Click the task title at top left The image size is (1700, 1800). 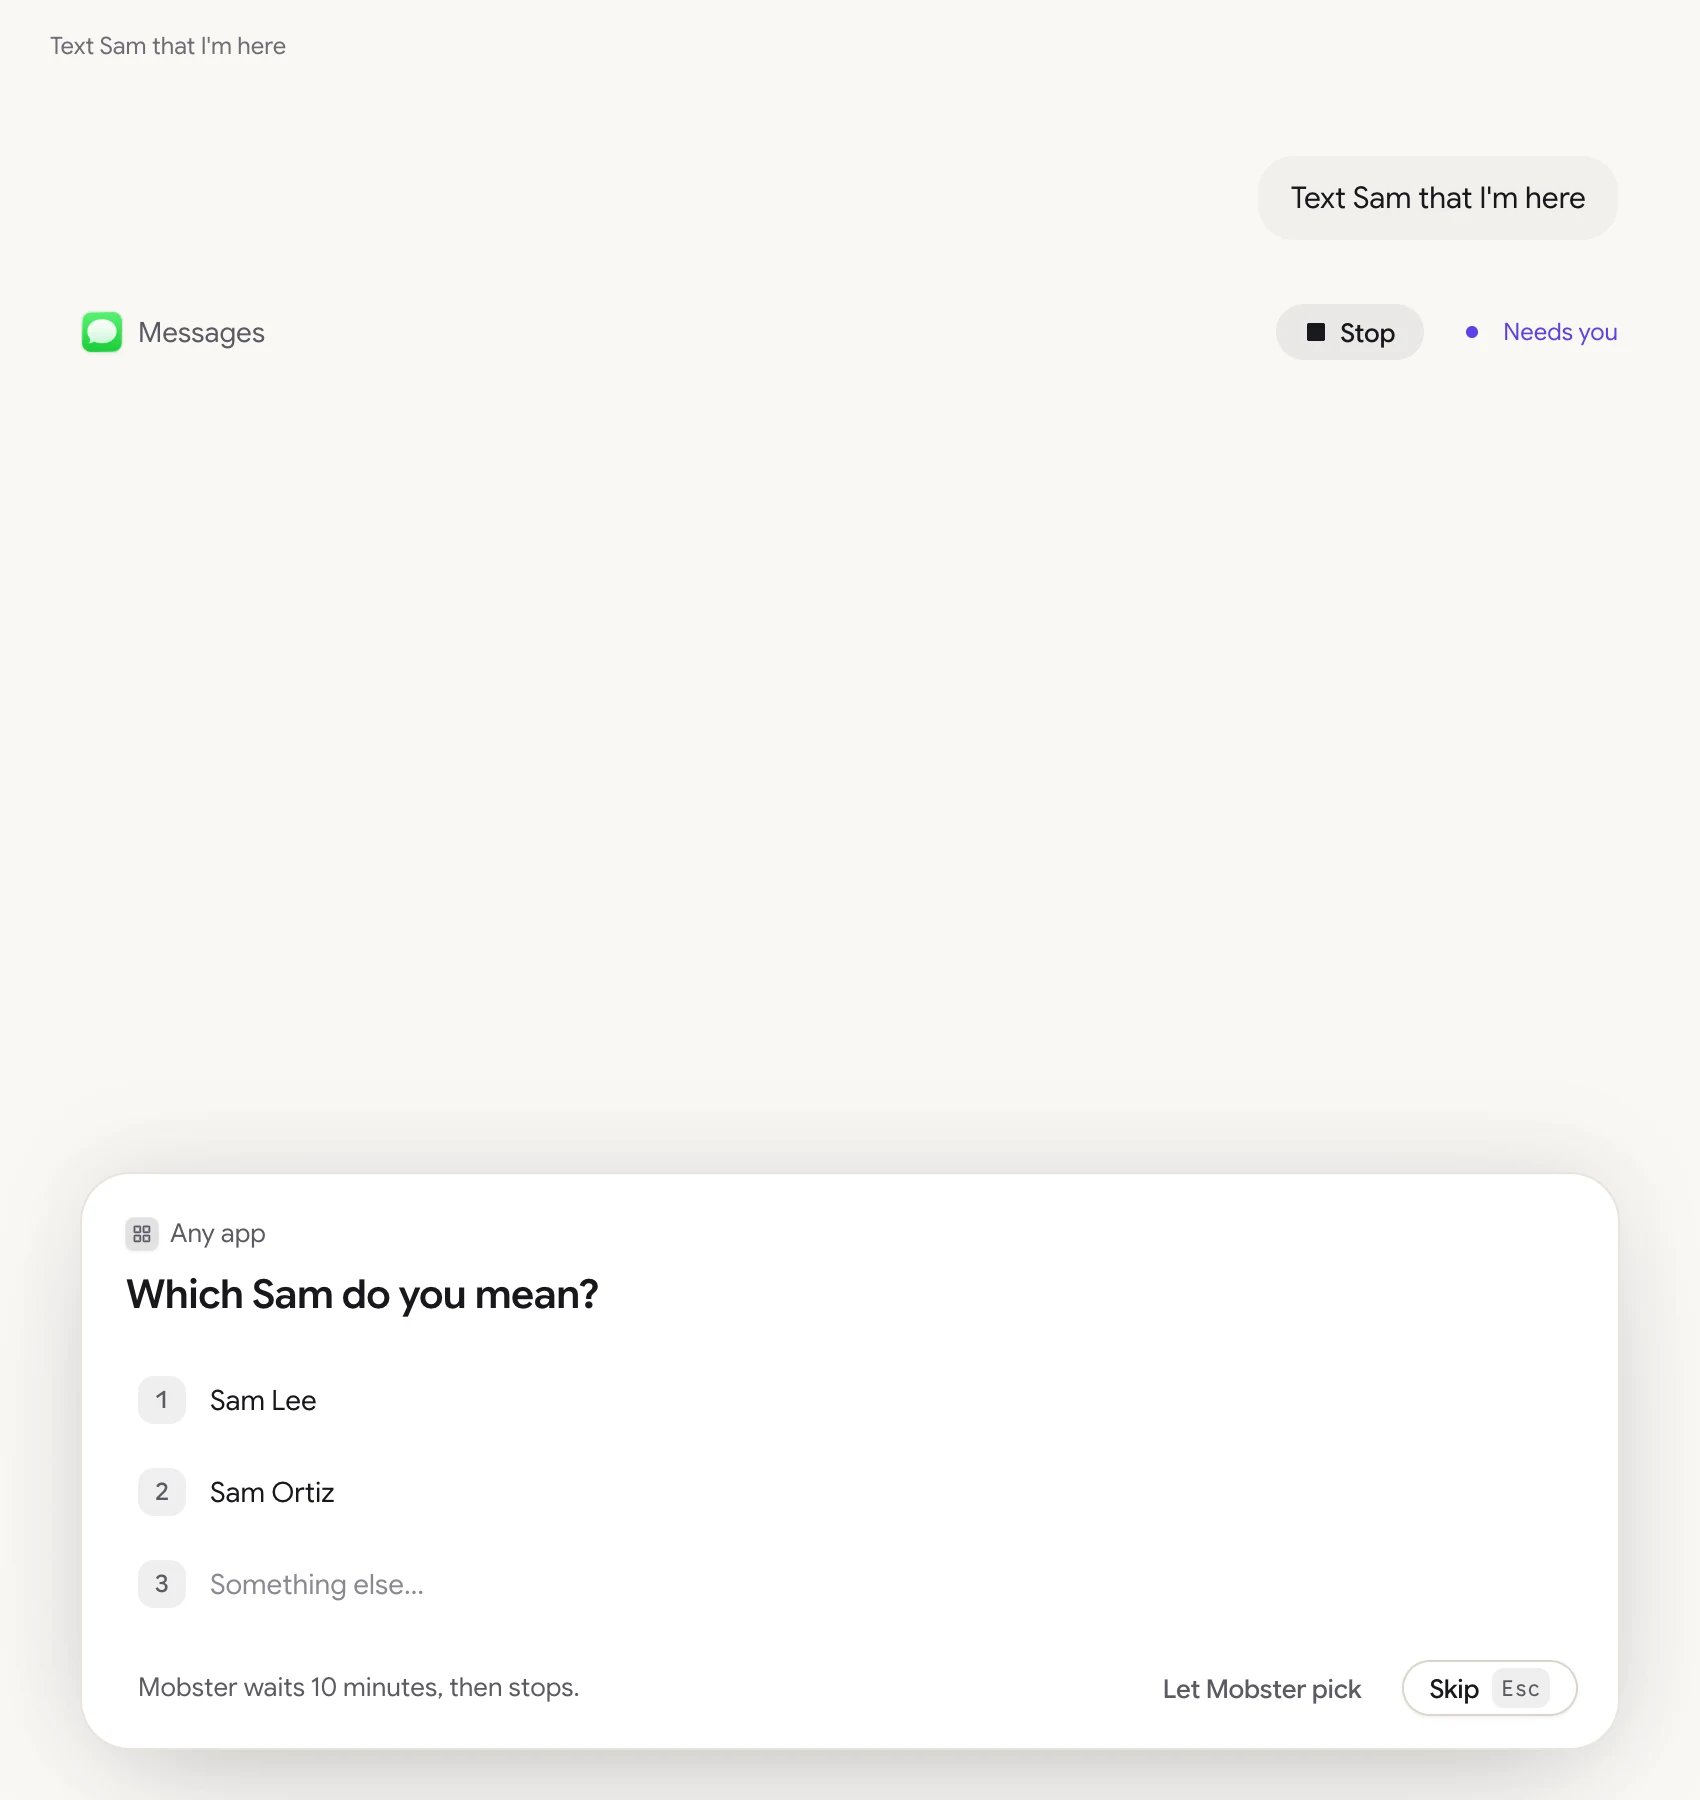click(168, 46)
